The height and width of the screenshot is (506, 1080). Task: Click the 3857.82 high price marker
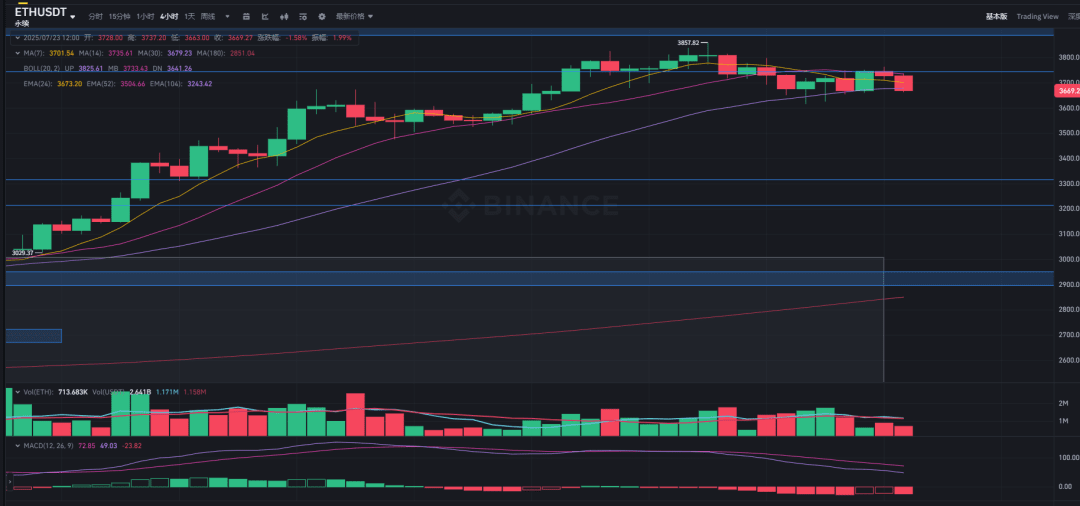[x=688, y=43]
